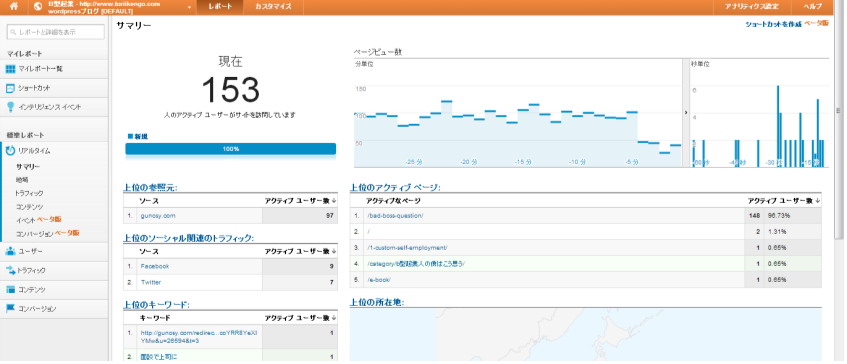Image resolution: width=847 pixels, height=364 pixels.
Task: Click the gunosy.com redirect keyword link
Action: [x=199, y=337]
